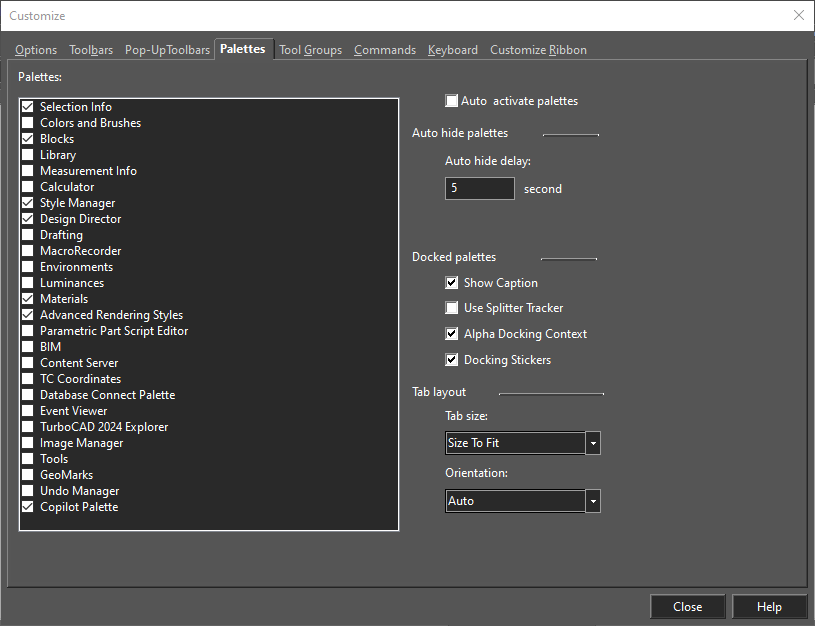Viewport: 815px width, 626px height.
Task: Click the Close button
Action: pos(687,607)
